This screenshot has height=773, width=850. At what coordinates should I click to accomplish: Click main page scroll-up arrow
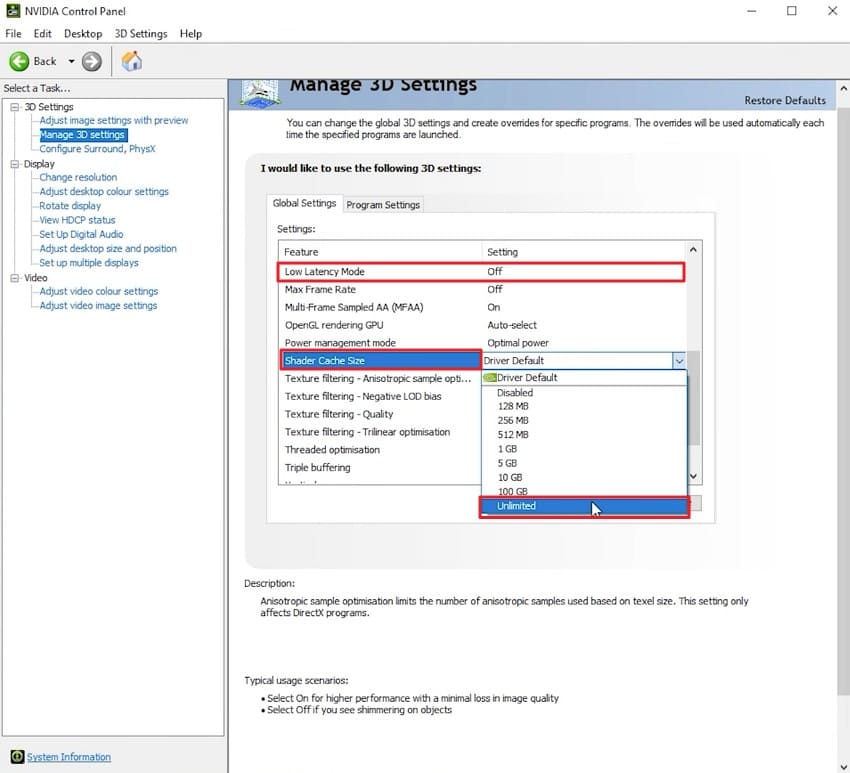point(843,88)
